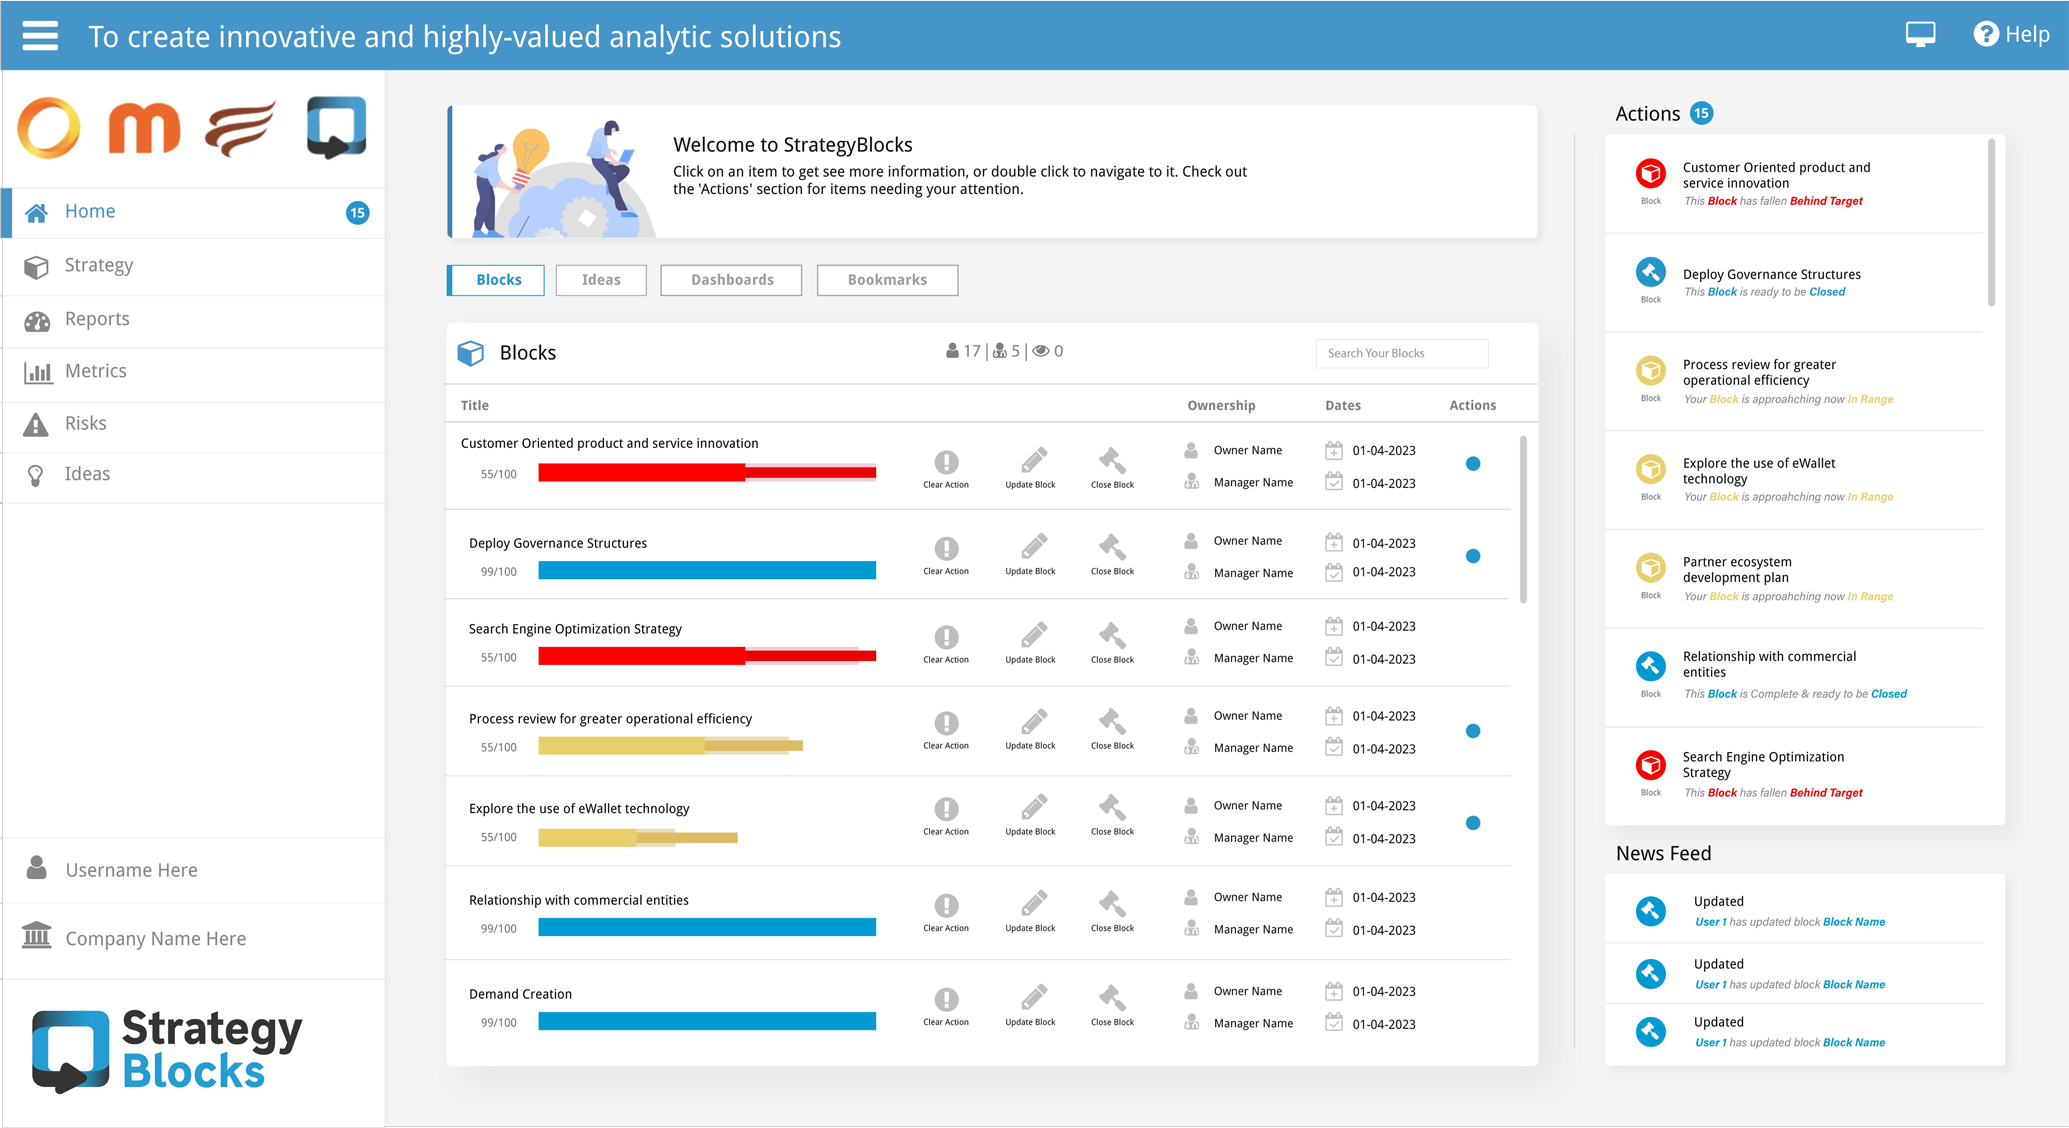The width and height of the screenshot is (2069, 1128).
Task: Click the watchers eye icon showing 0
Action: (x=1041, y=351)
